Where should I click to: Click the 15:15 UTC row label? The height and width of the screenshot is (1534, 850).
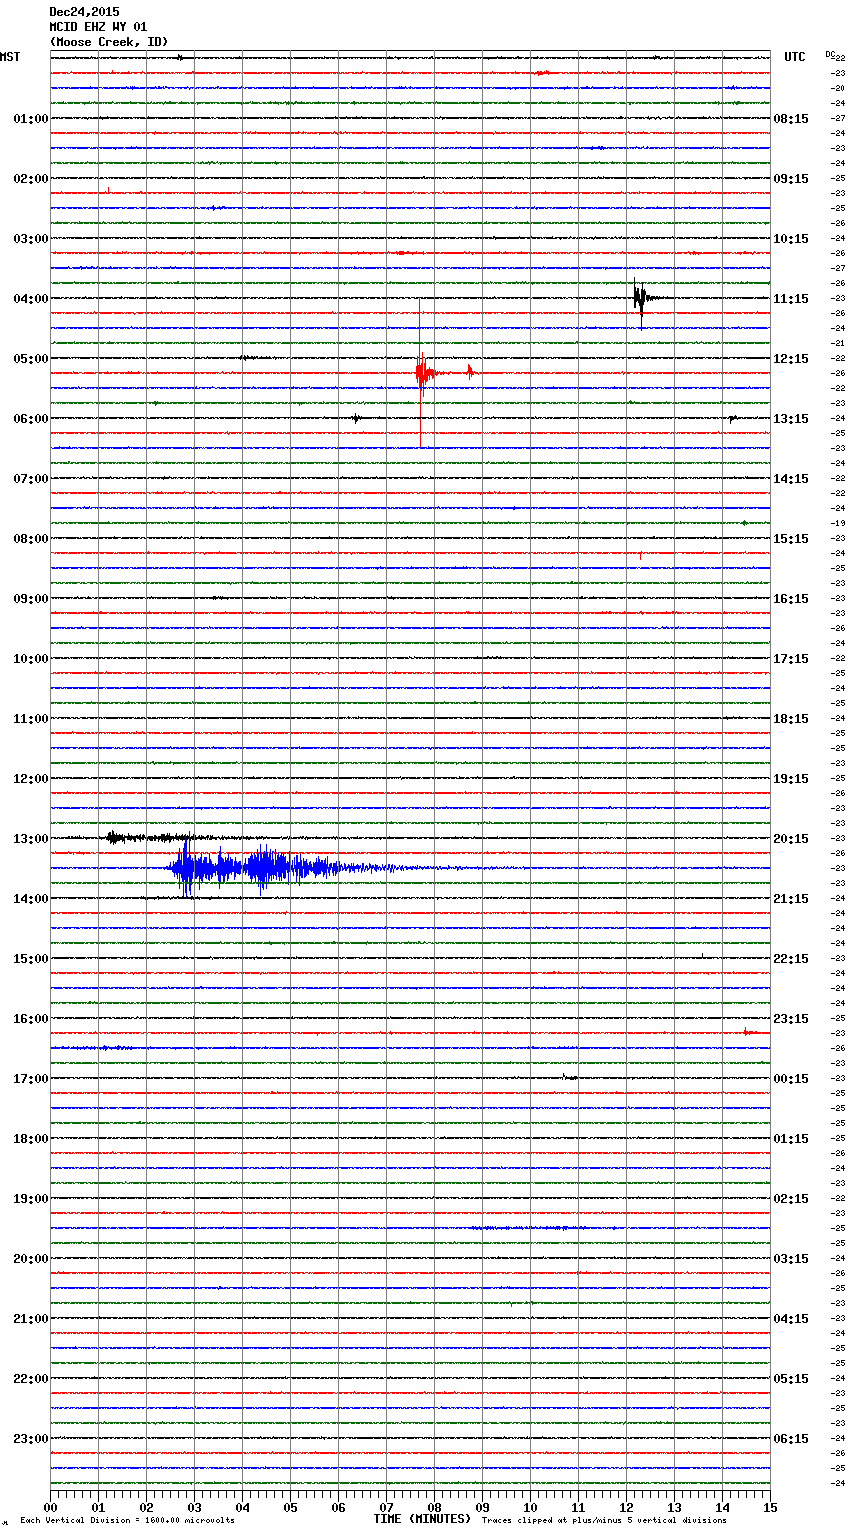[791, 539]
